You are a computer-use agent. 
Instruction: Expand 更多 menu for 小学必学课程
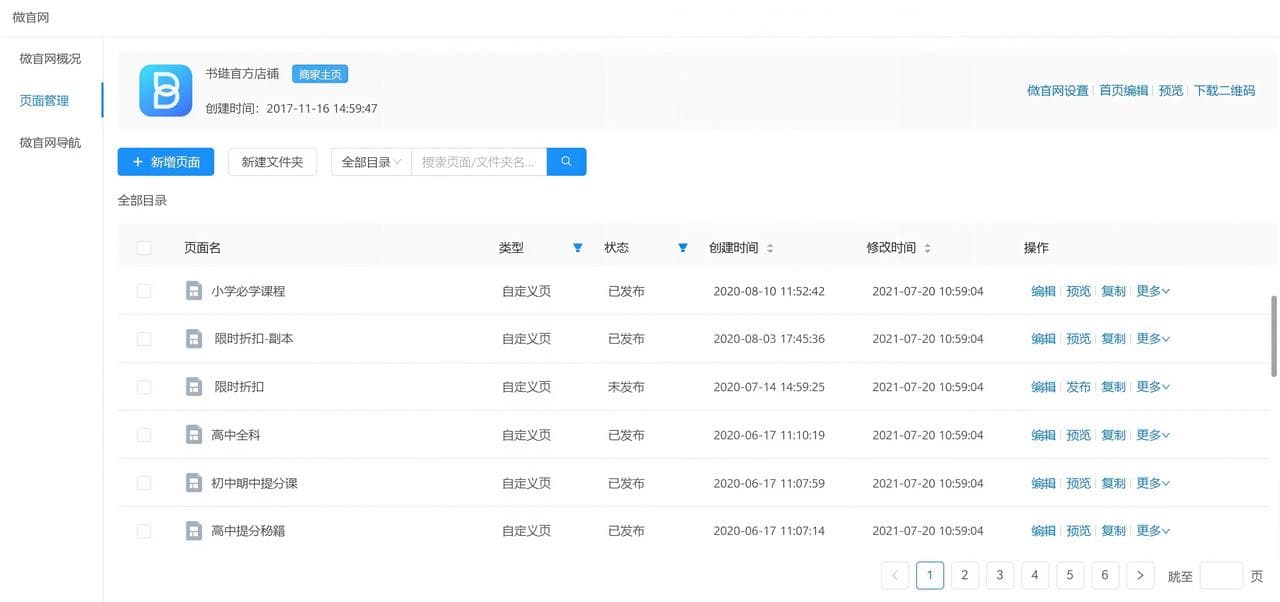click(x=1149, y=289)
